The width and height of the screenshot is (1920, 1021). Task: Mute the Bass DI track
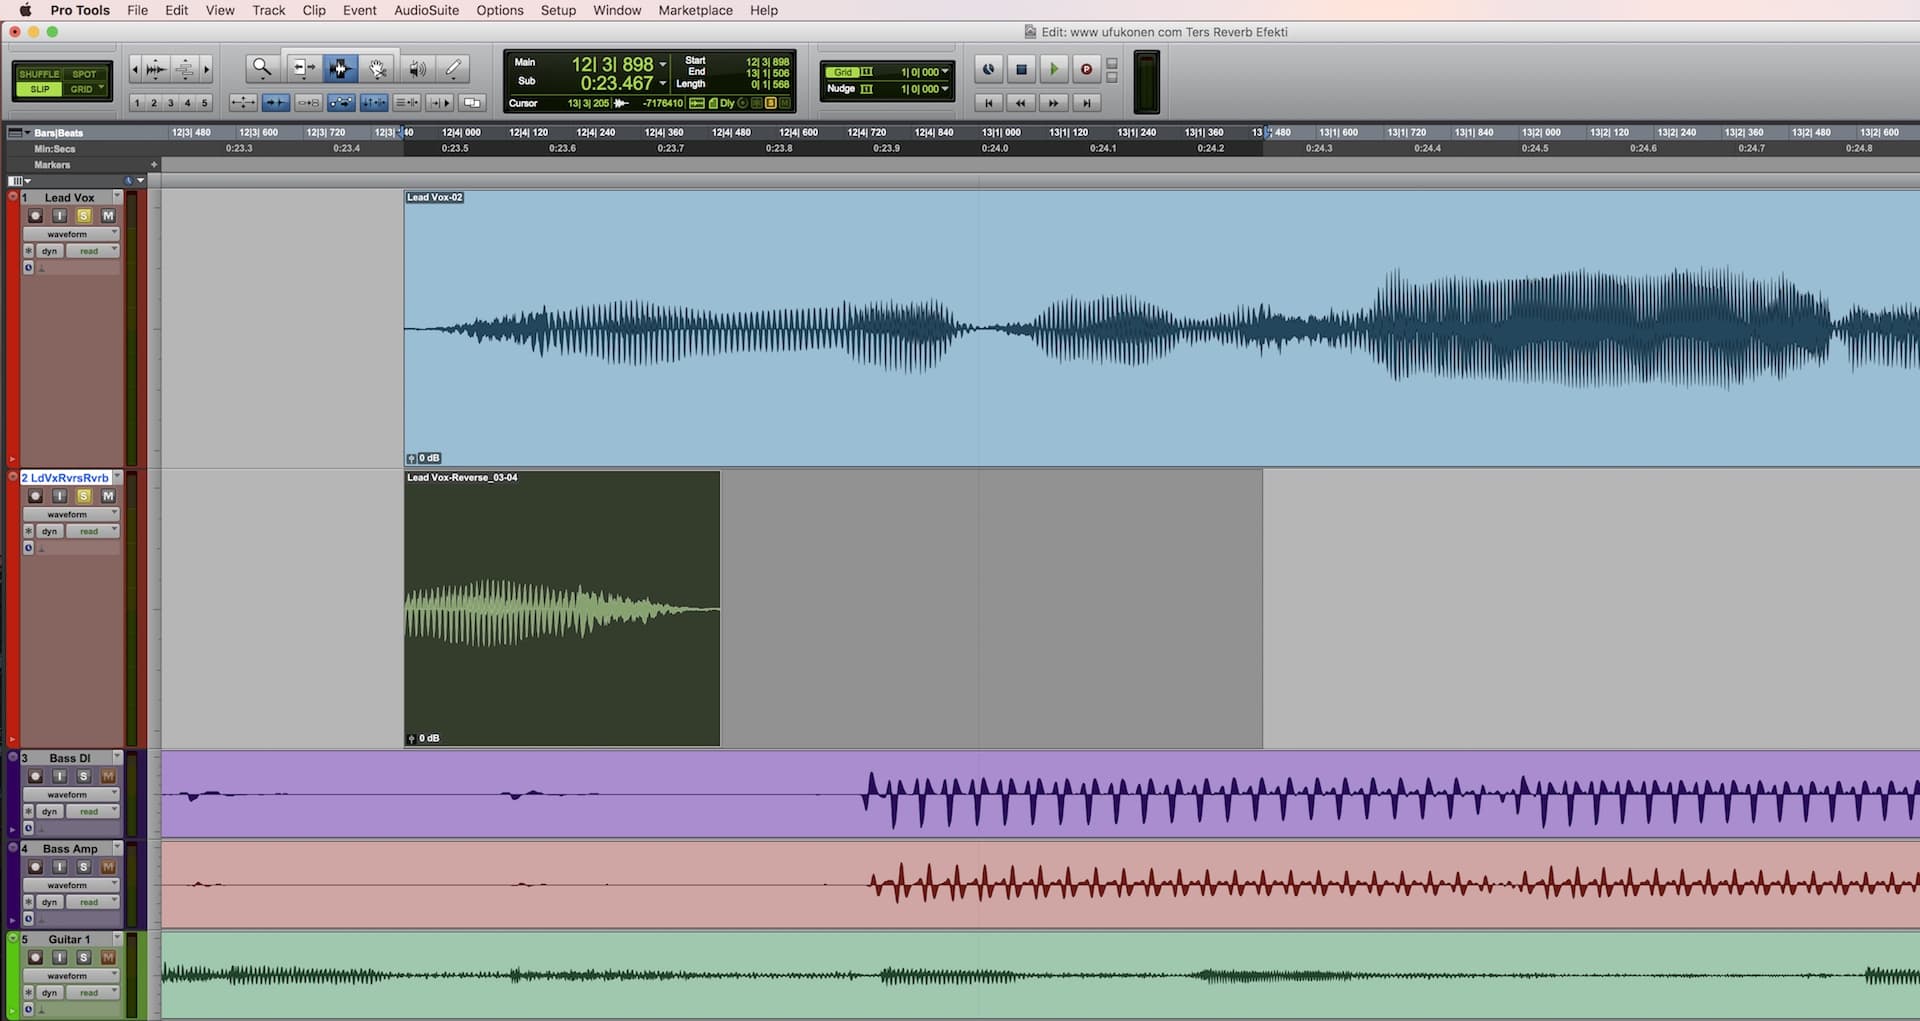(x=108, y=776)
